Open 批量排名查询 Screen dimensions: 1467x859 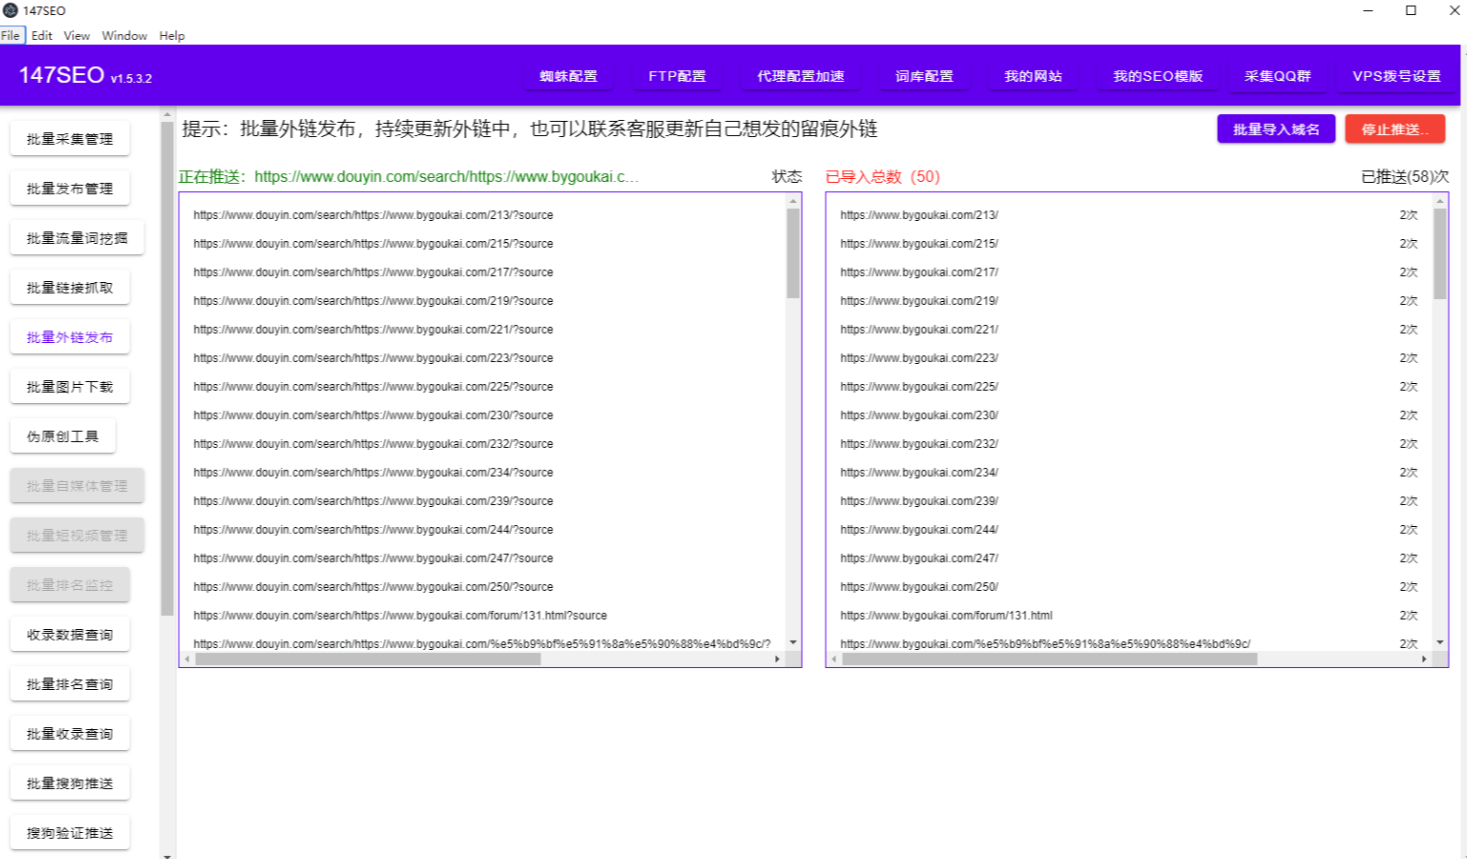click(x=70, y=684)
